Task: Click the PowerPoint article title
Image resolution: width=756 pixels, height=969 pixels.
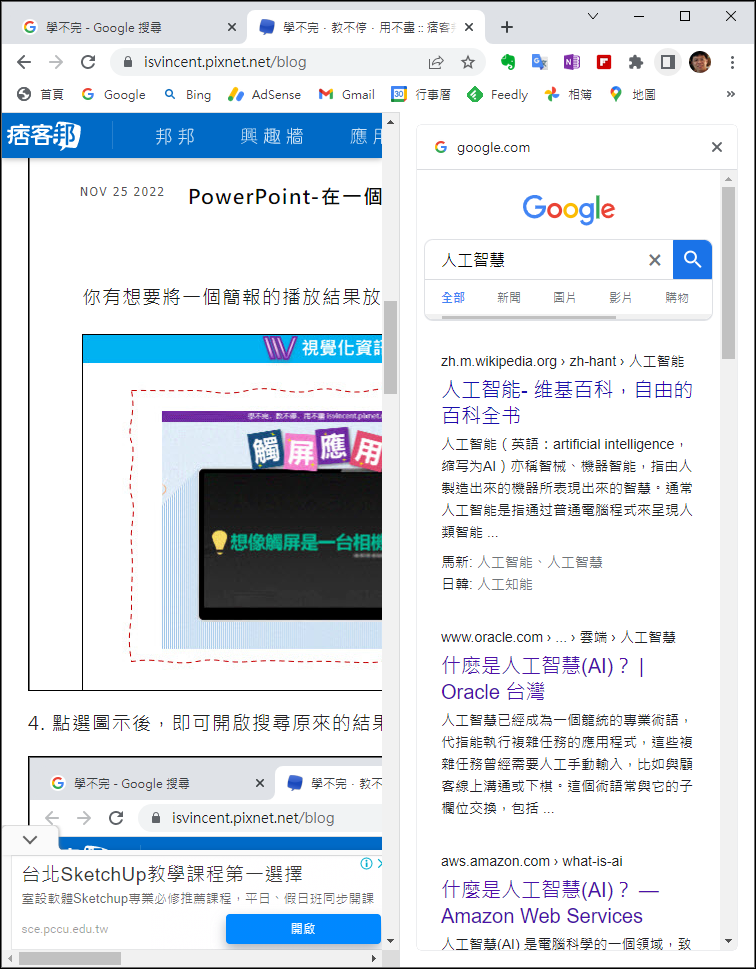Action: click(285, 197)
